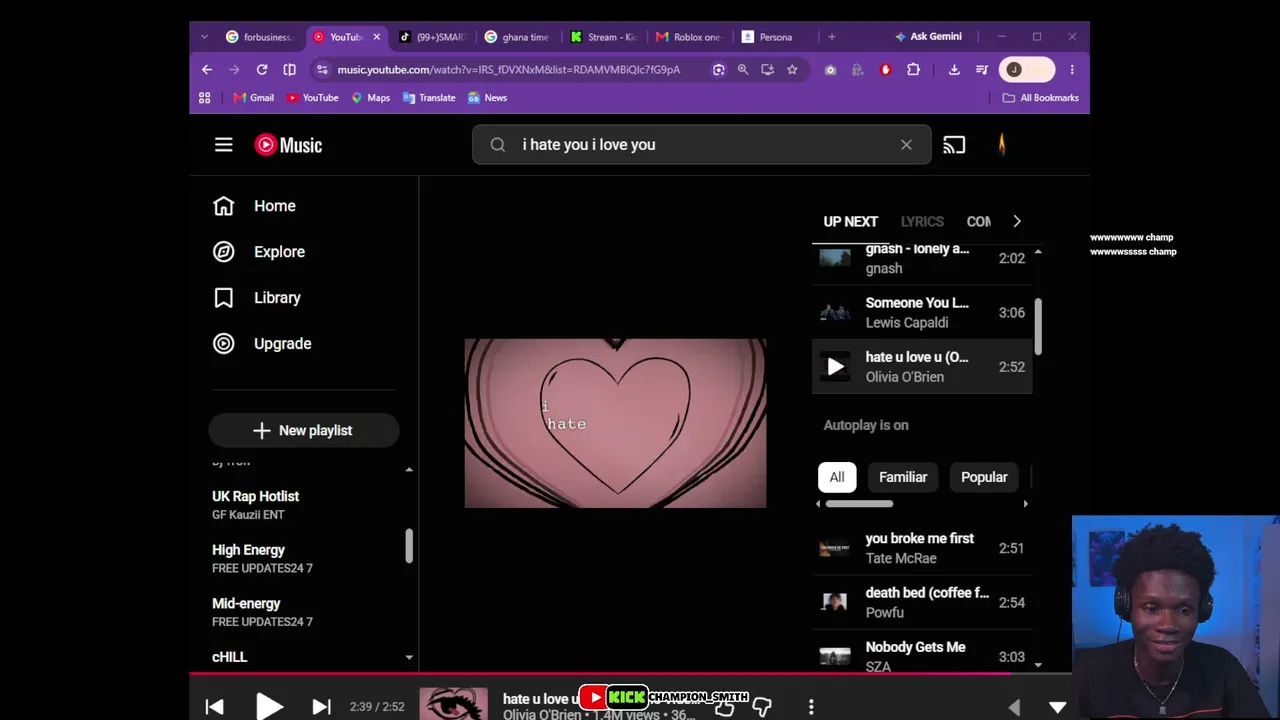Click the Chrome side panel icon
The width and height of the screenshot is (1280, 720).
point(289,70)
